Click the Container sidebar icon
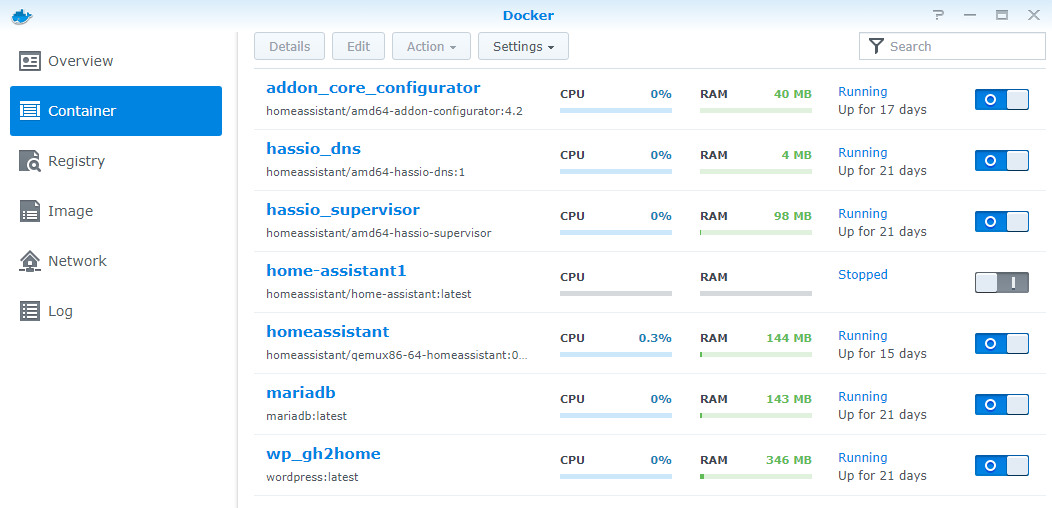Image resolution: width=1052 pixels, height=508 pixels. pyautogui.click(x=30, y=111)
